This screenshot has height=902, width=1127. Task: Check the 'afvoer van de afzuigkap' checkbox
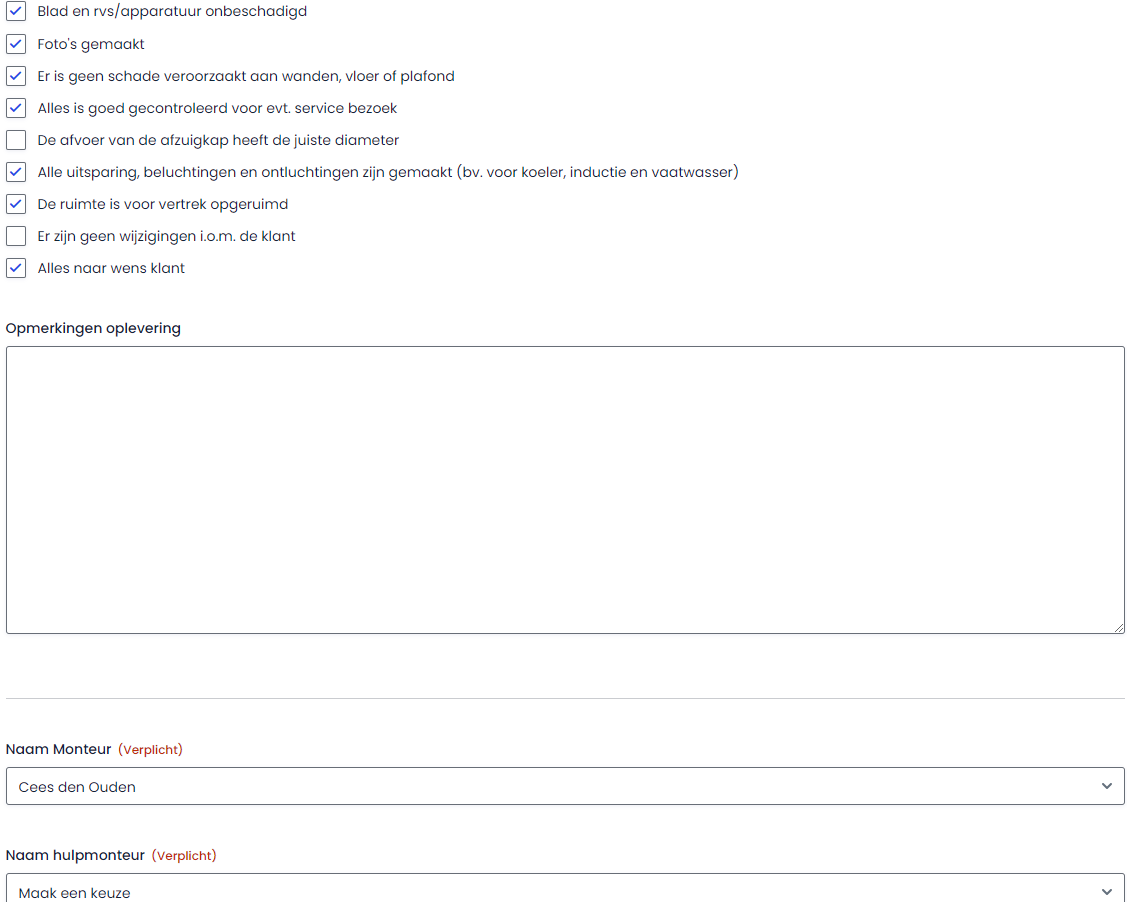tap(16, 140)
